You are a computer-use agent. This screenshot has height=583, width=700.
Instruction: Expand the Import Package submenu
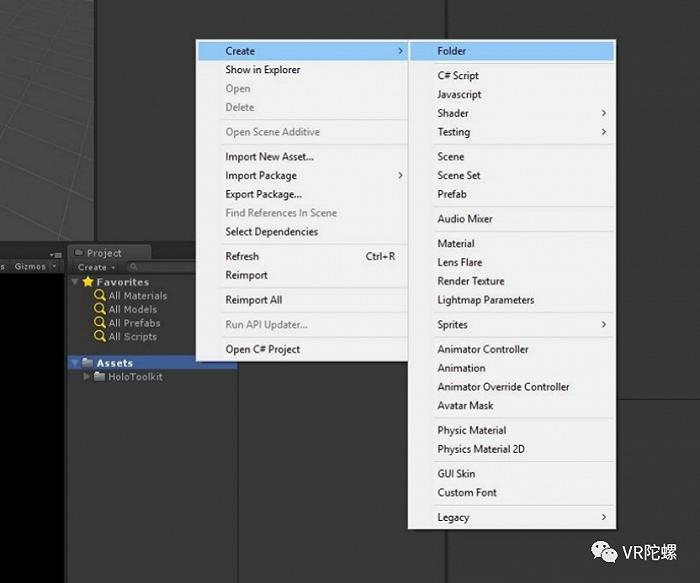pos(400,175)
